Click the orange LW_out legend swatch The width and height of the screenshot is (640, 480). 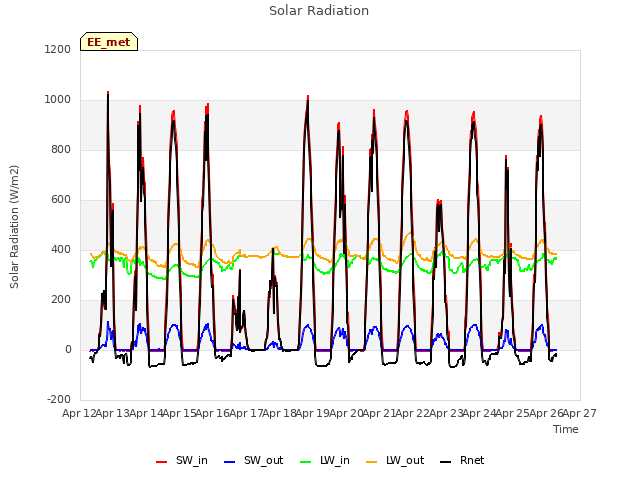click(x=372, y=462)
